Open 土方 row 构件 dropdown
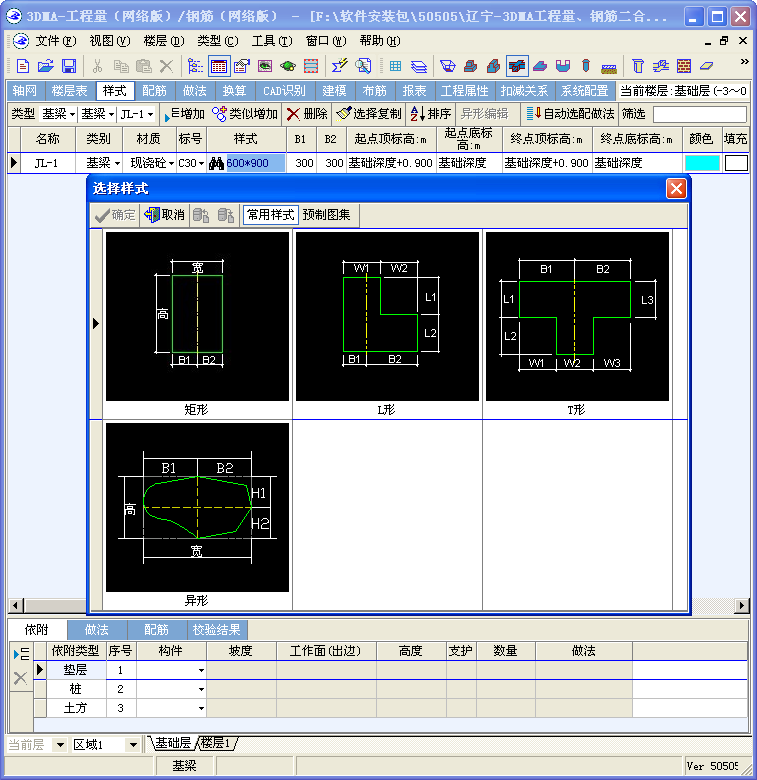Screen dimensions: 757x780 201,708
